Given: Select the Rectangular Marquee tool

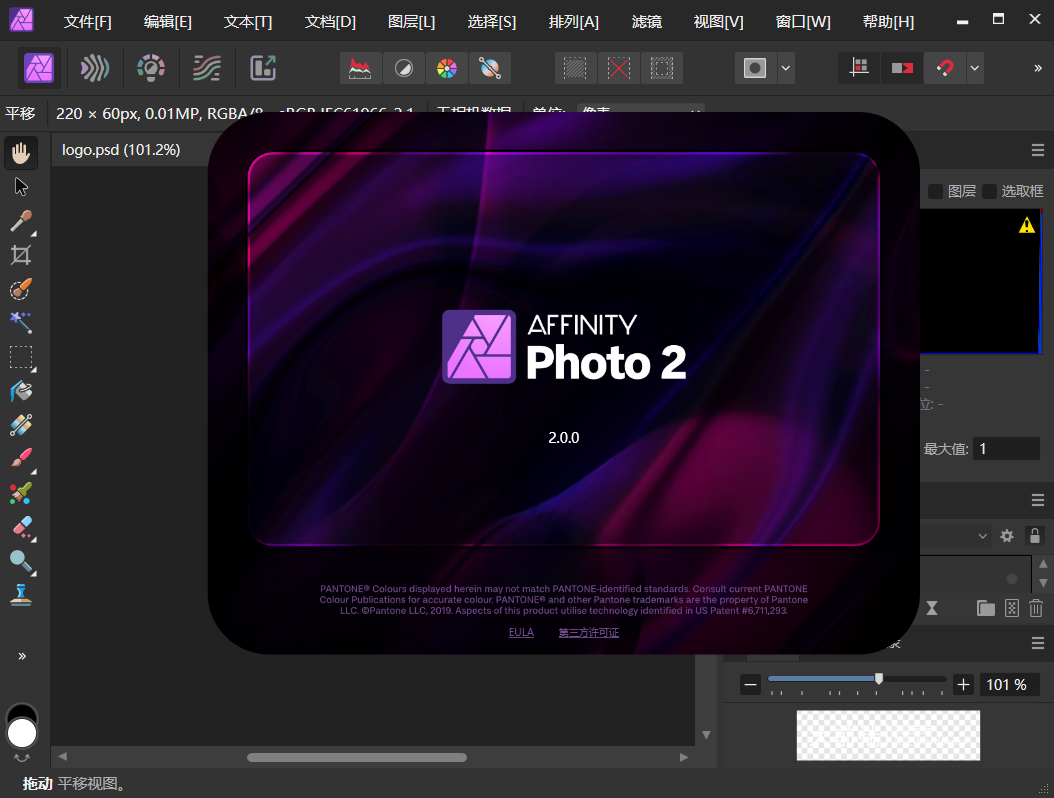Looking at the screenshot, I should (x=21, y=357).
